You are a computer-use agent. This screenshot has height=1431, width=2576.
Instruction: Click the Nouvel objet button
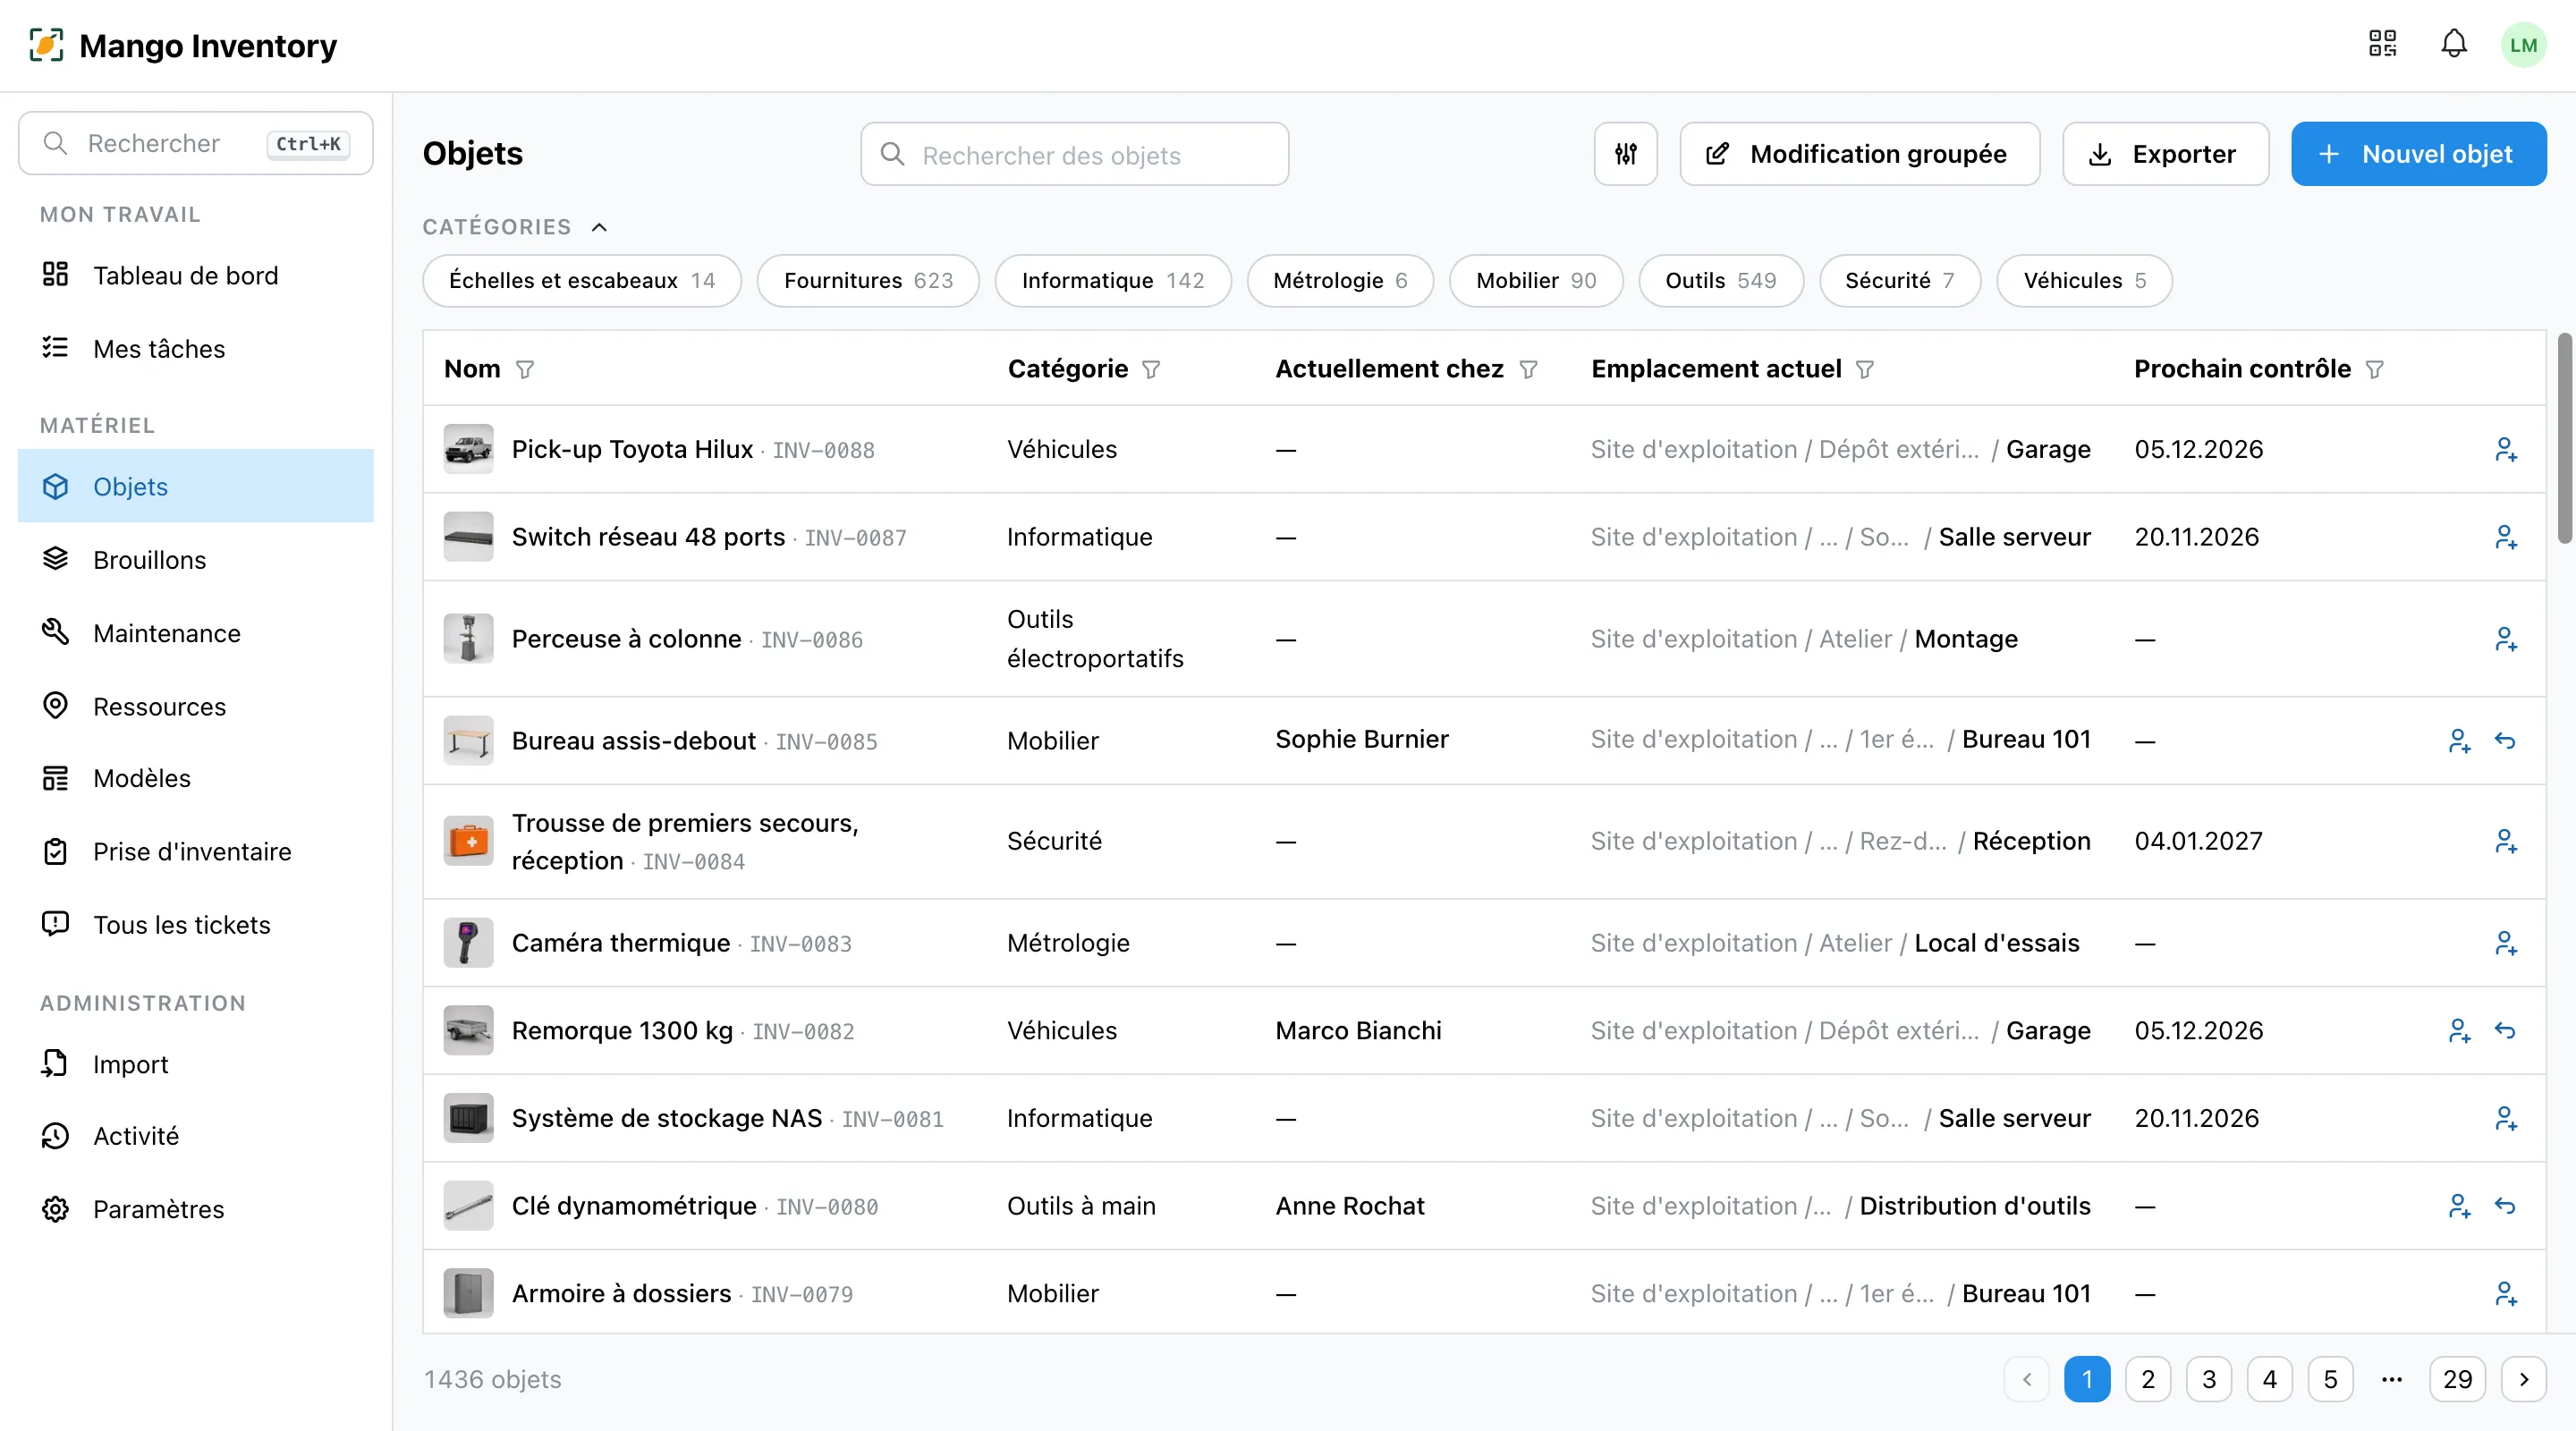point(2418,154)
